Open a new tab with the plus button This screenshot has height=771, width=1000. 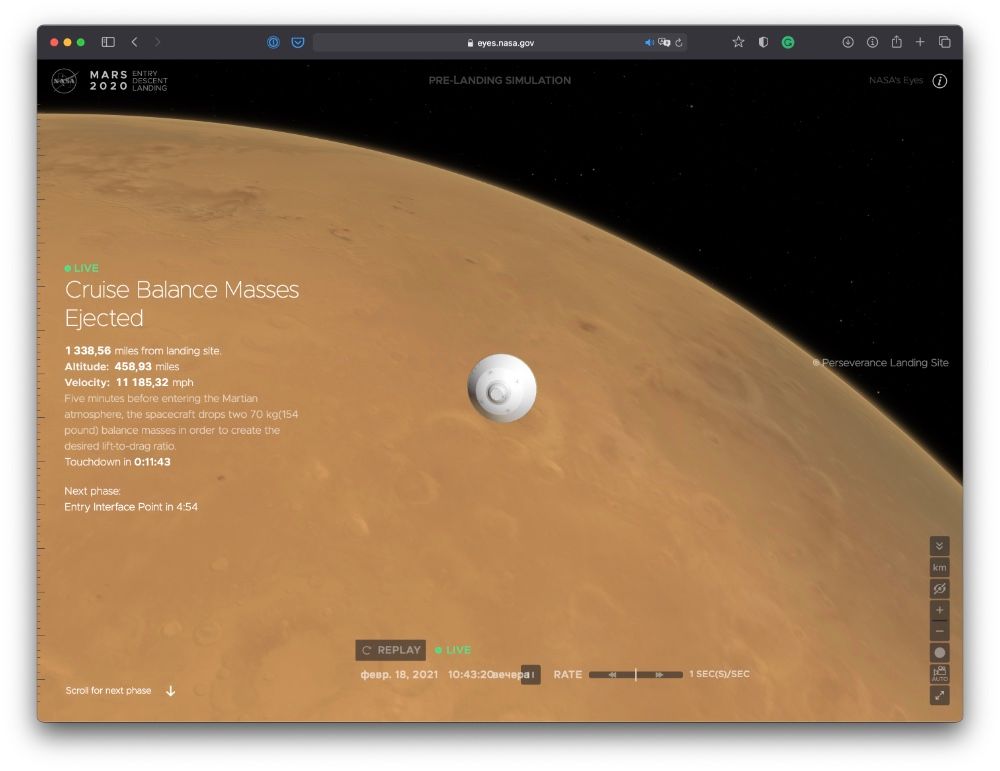[920, 42]
